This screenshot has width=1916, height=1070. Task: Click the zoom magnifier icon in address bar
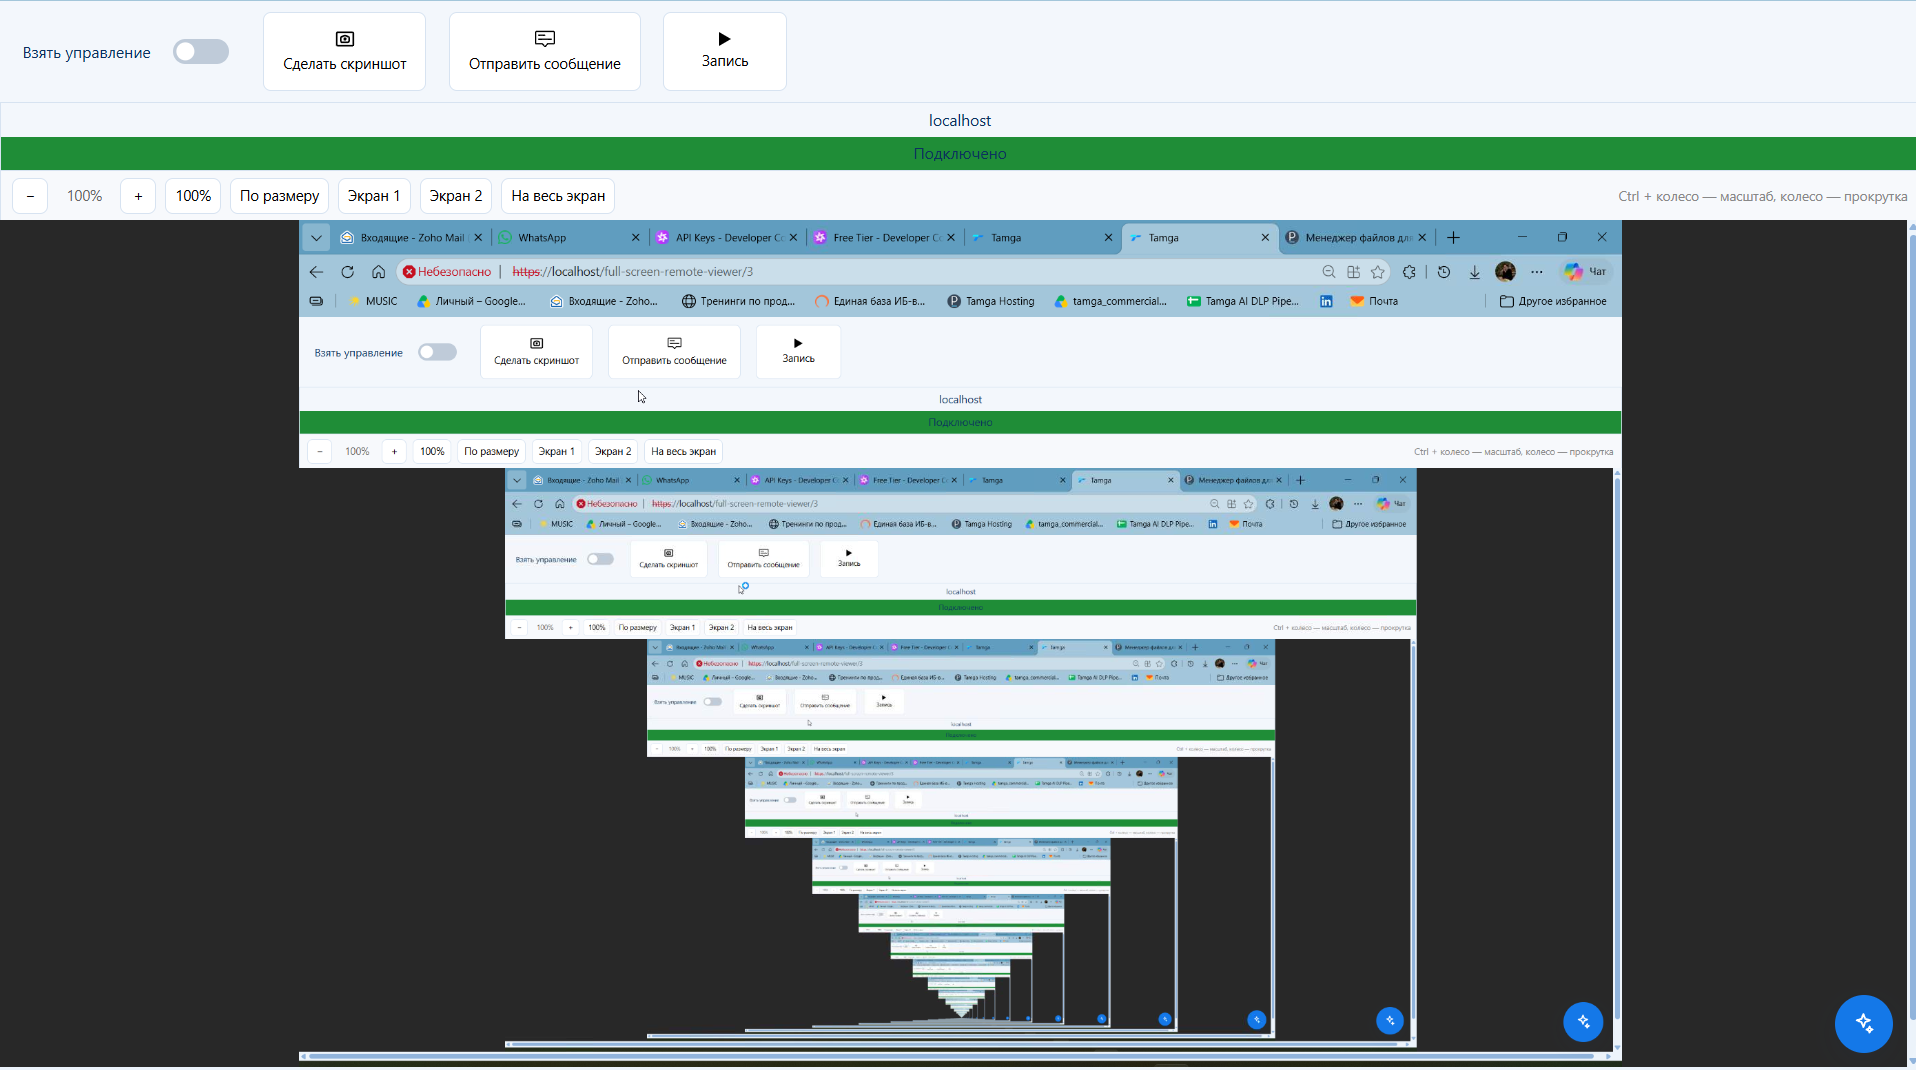(x=1328, y=272)
